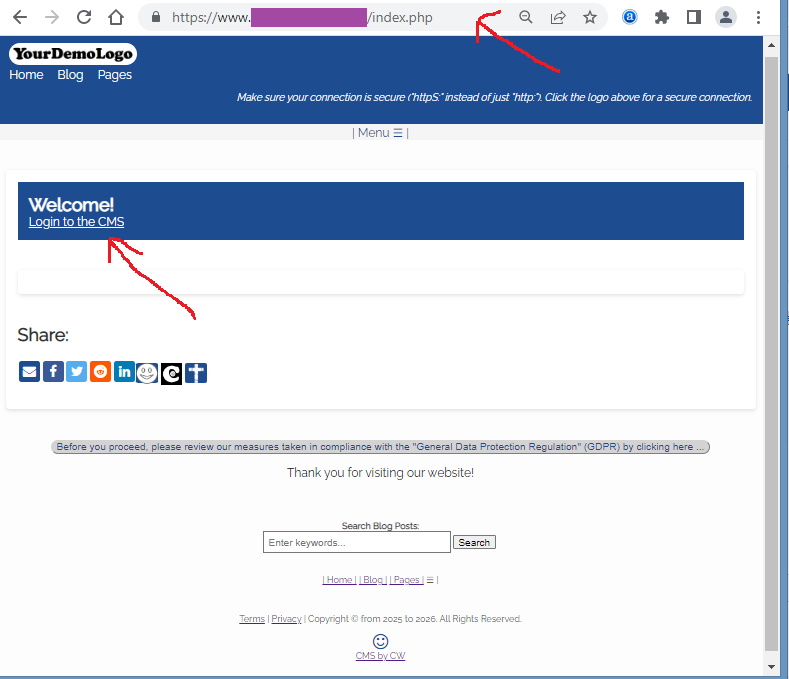
Task: Share page on Facebook
Action: coord(53,372)
